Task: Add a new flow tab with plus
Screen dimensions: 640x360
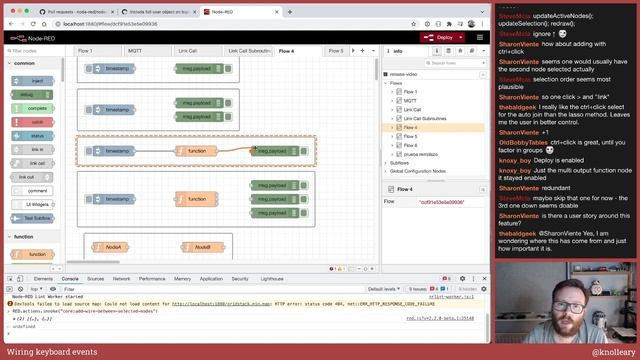Action: coord(362,51)
